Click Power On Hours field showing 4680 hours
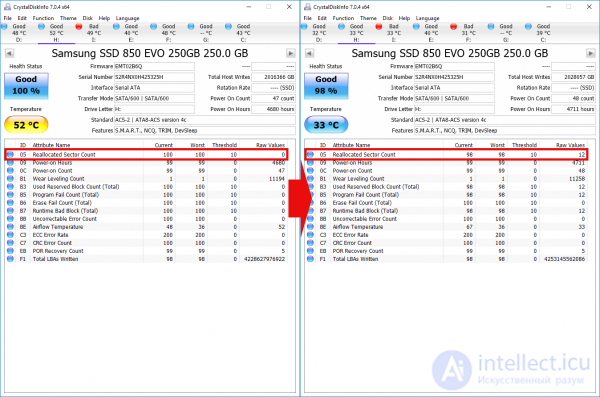This screenshot has width=600, height=397. click(x=273, y=109)
